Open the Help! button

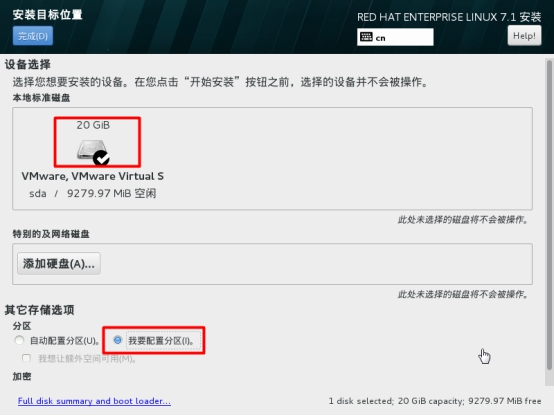[x=524, y=35]
